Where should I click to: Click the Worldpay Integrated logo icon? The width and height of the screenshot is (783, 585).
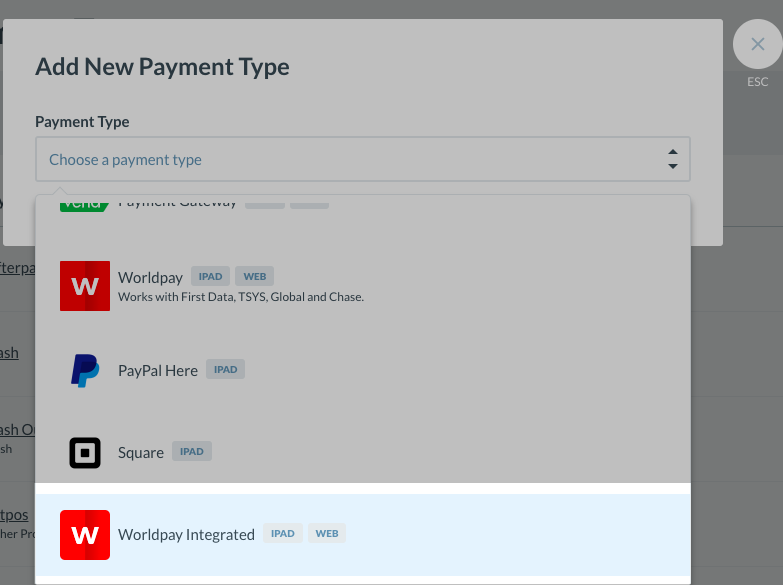click(x=85, y=535)
